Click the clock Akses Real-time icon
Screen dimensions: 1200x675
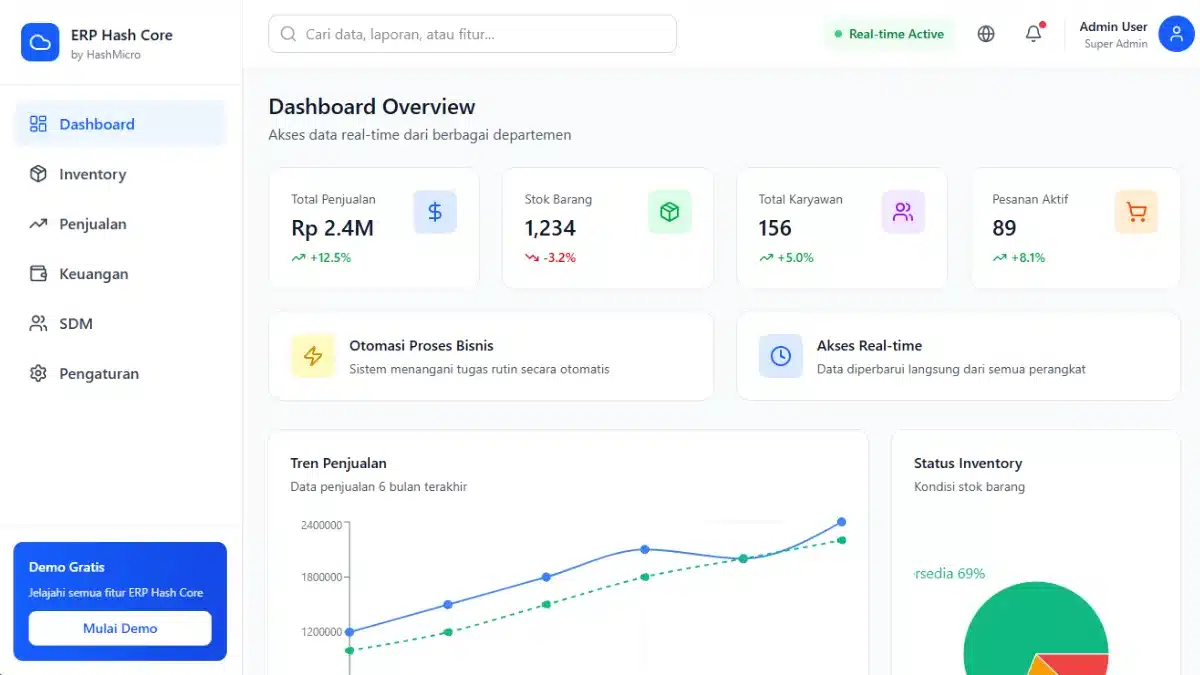tap(780, 356)
